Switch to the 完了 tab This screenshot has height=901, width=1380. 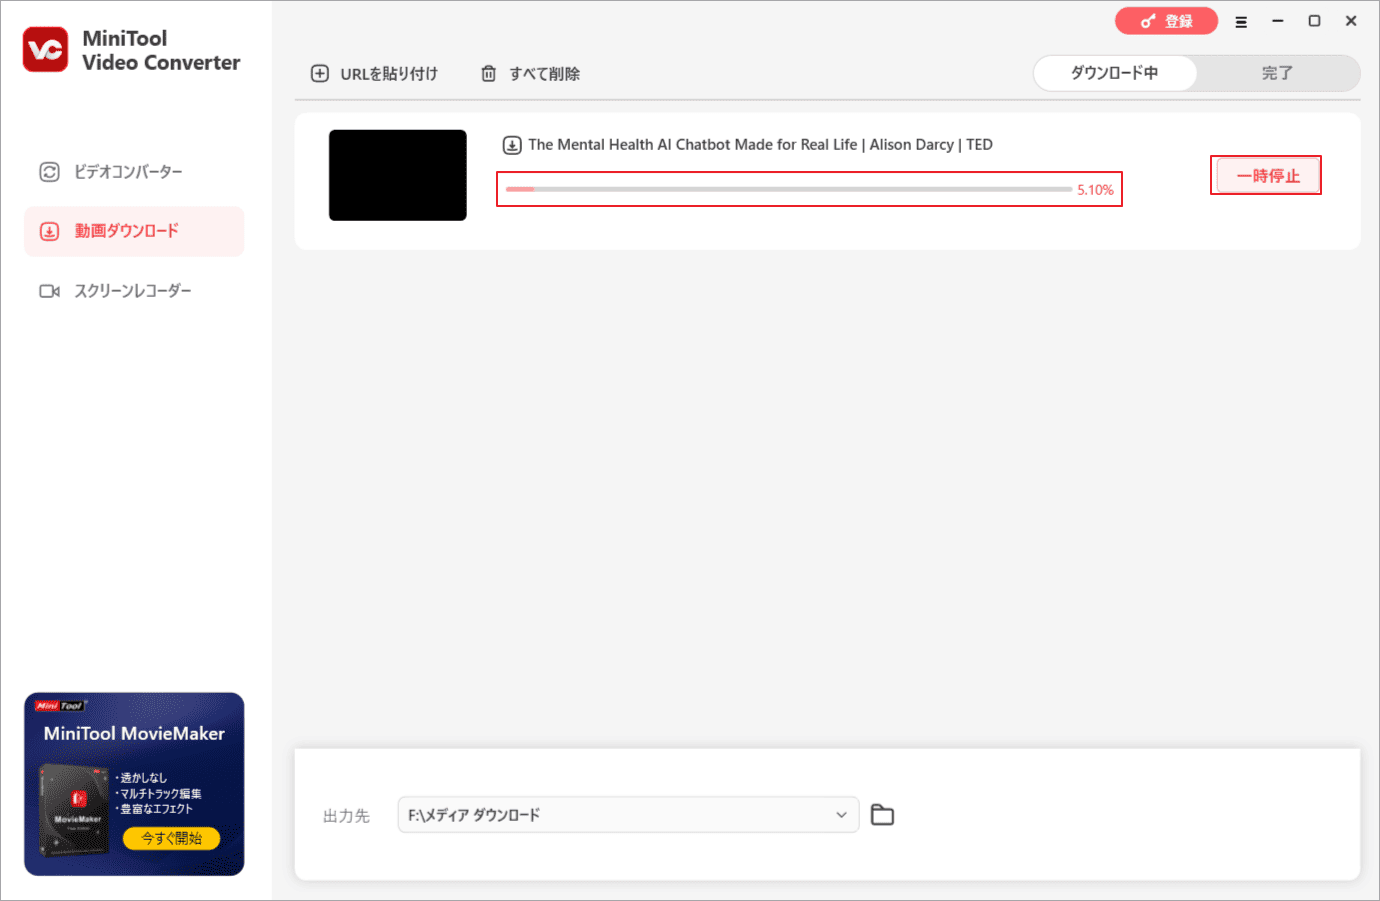point(1277,73)
